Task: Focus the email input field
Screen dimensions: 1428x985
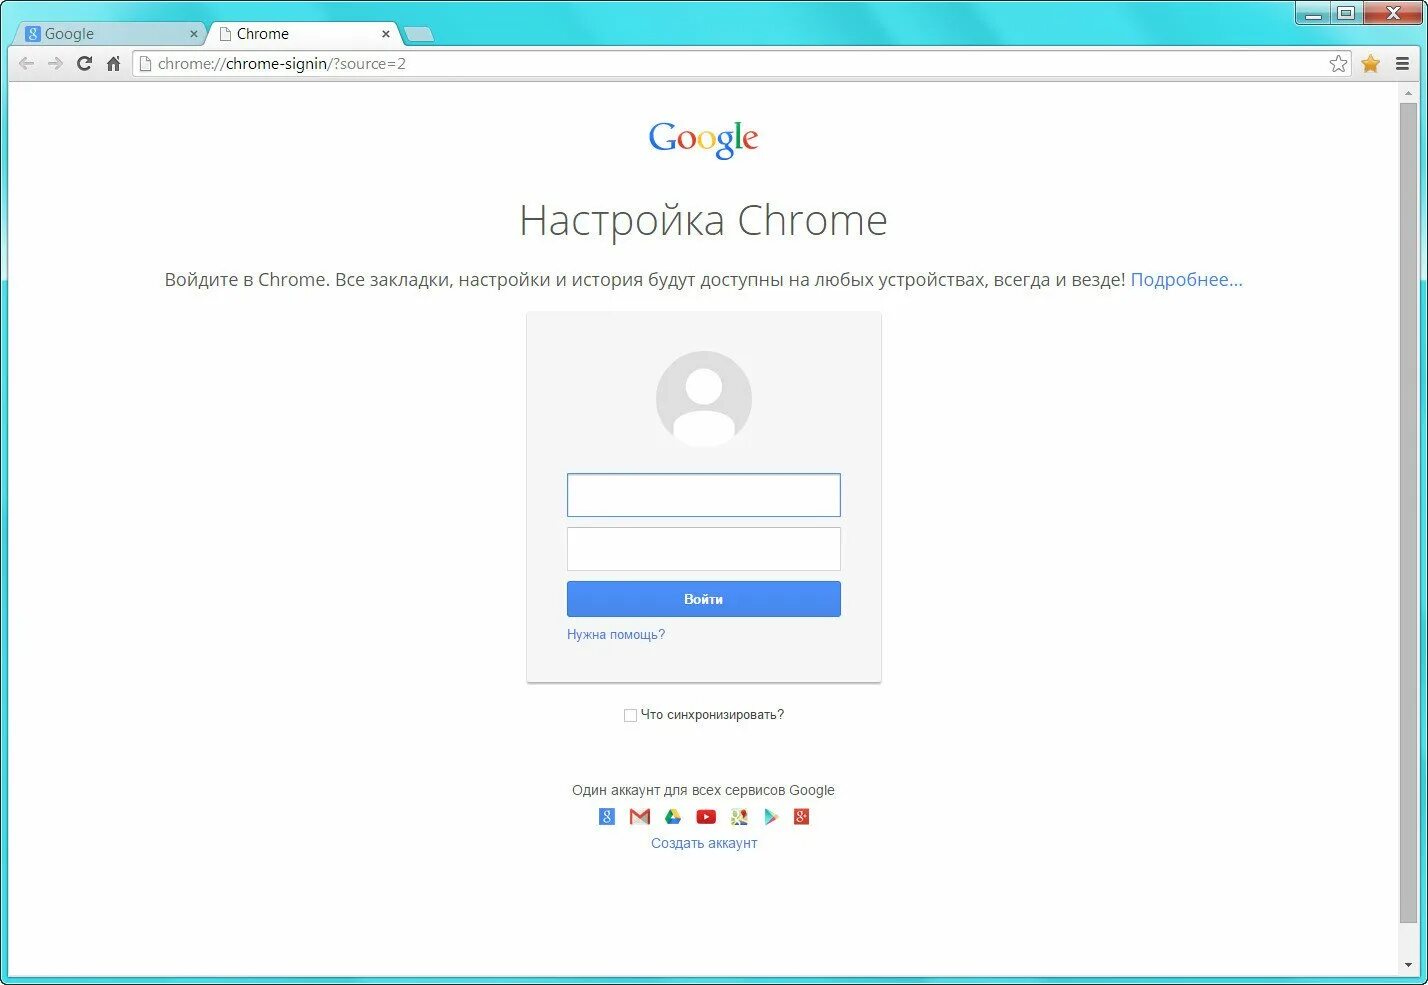Action: coord(704,495)
